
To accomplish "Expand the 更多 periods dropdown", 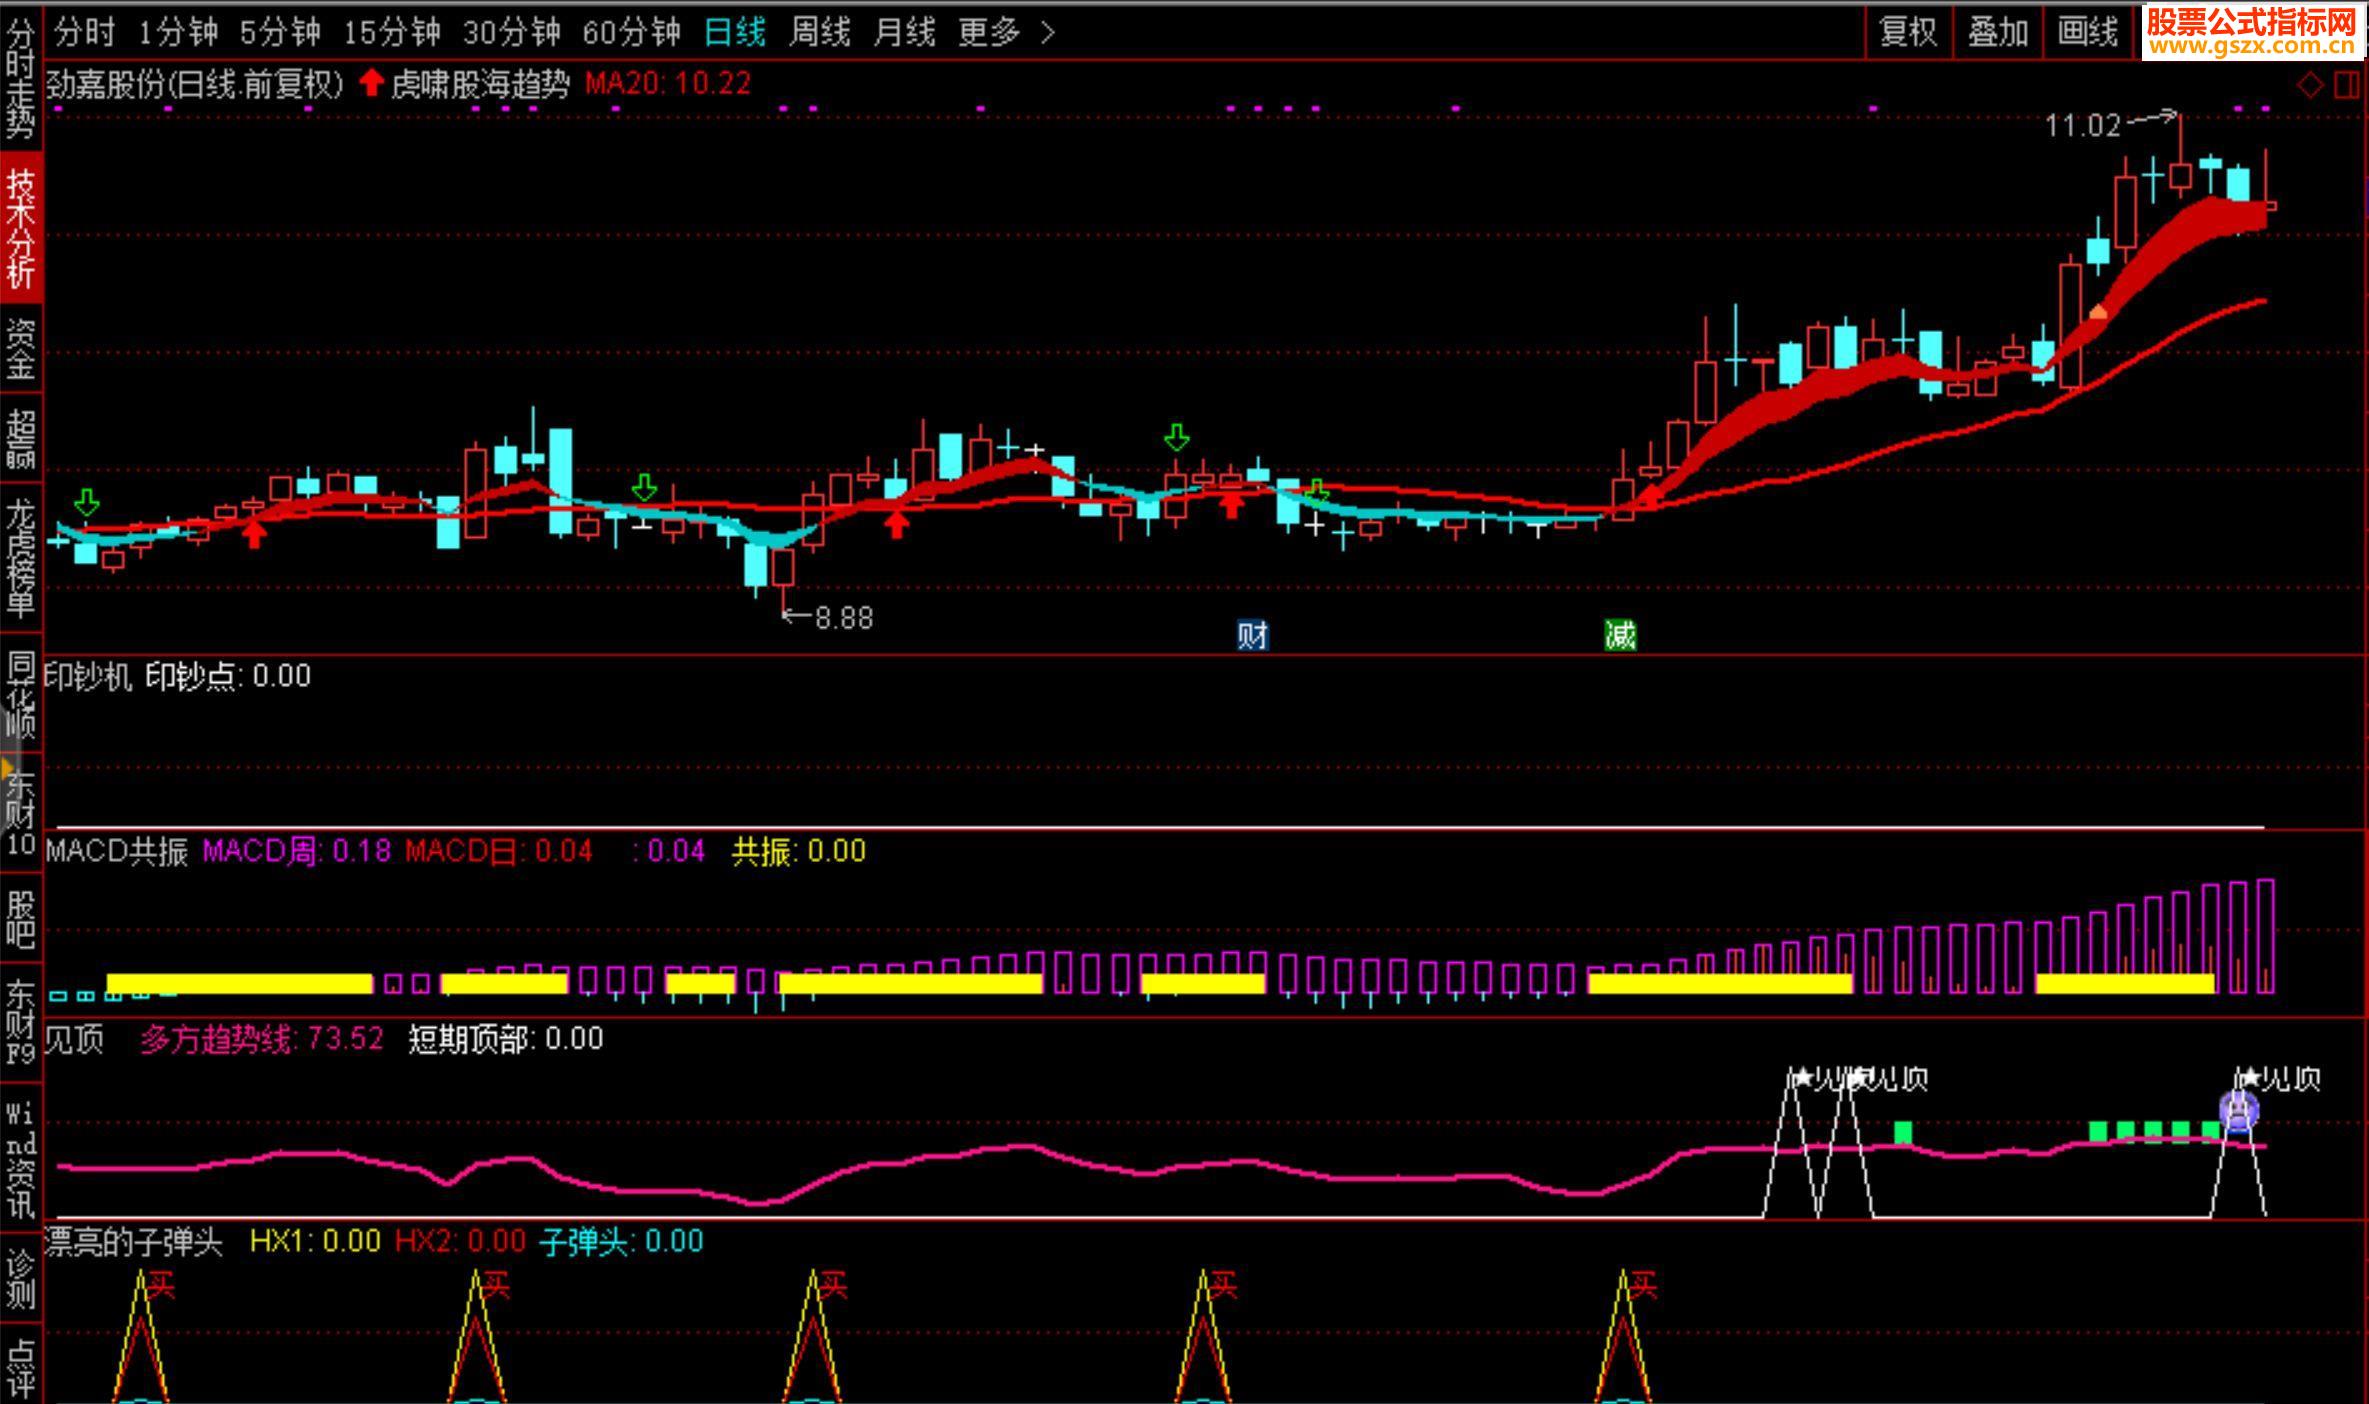I will coord(989,33).
